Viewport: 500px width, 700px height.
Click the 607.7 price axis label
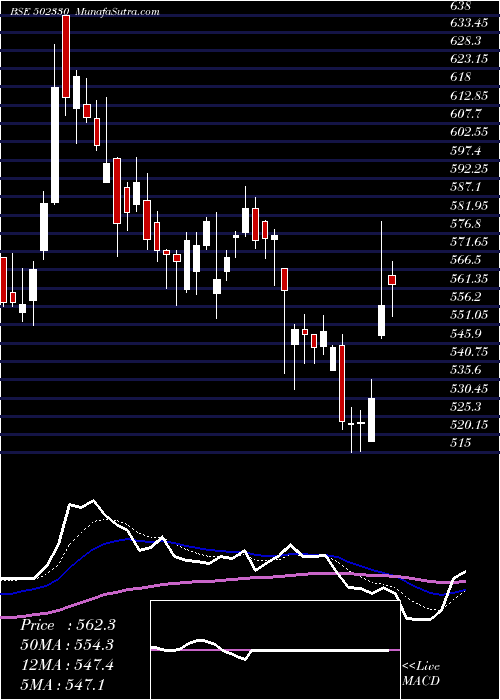(x=465, y=113)
